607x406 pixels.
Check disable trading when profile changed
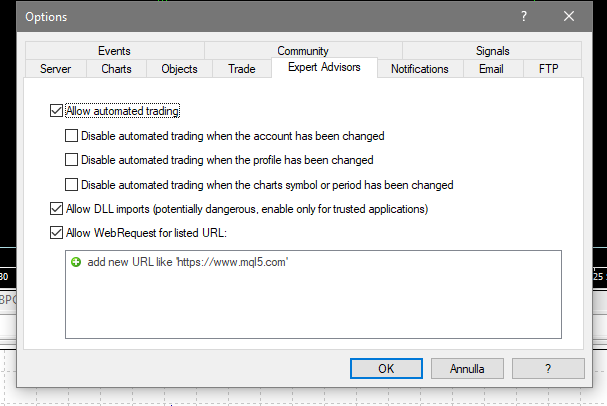[x=71, y=159]
